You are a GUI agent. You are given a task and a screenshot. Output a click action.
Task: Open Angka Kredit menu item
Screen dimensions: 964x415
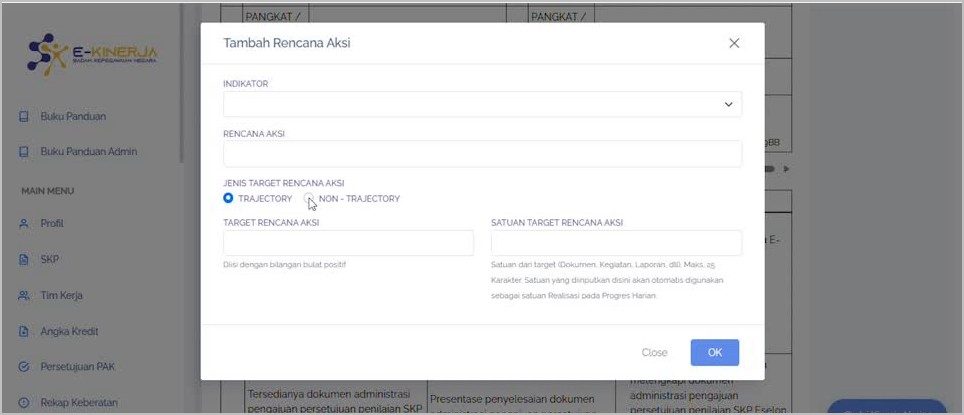point(69,331)
